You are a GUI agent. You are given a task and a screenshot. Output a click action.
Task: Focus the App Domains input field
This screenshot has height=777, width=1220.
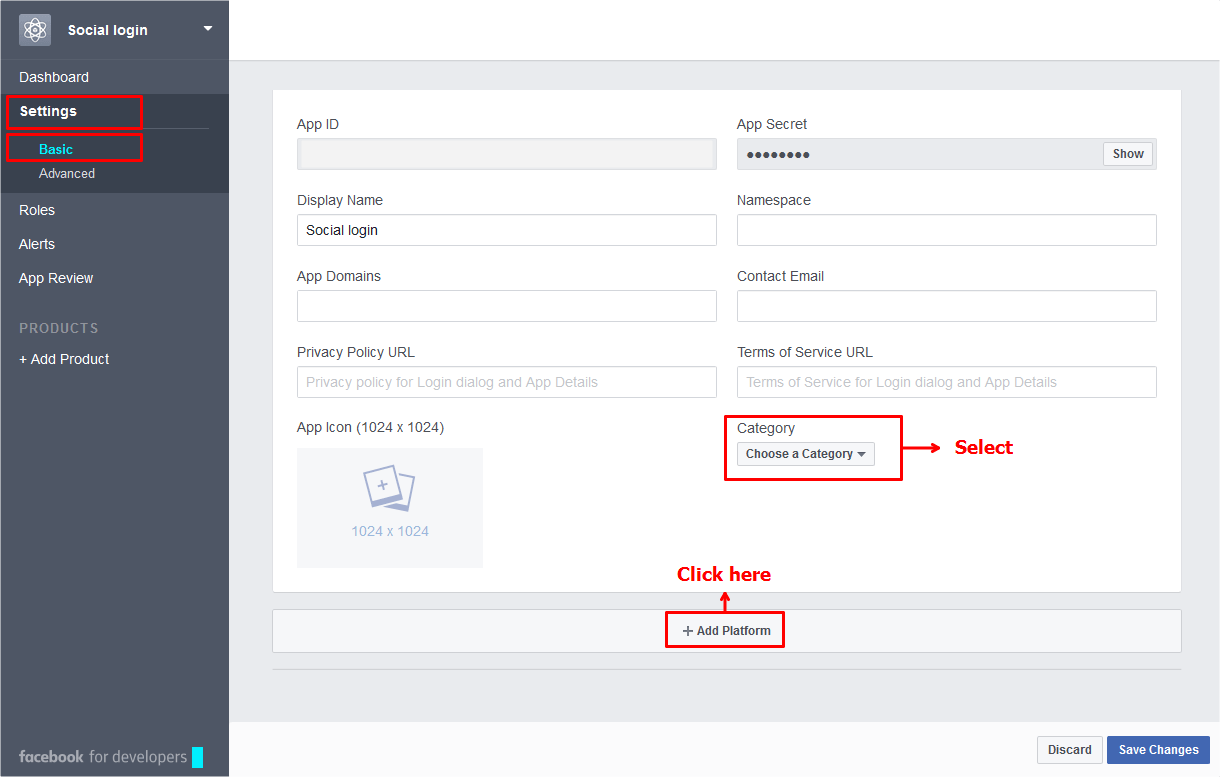[506, 306]
